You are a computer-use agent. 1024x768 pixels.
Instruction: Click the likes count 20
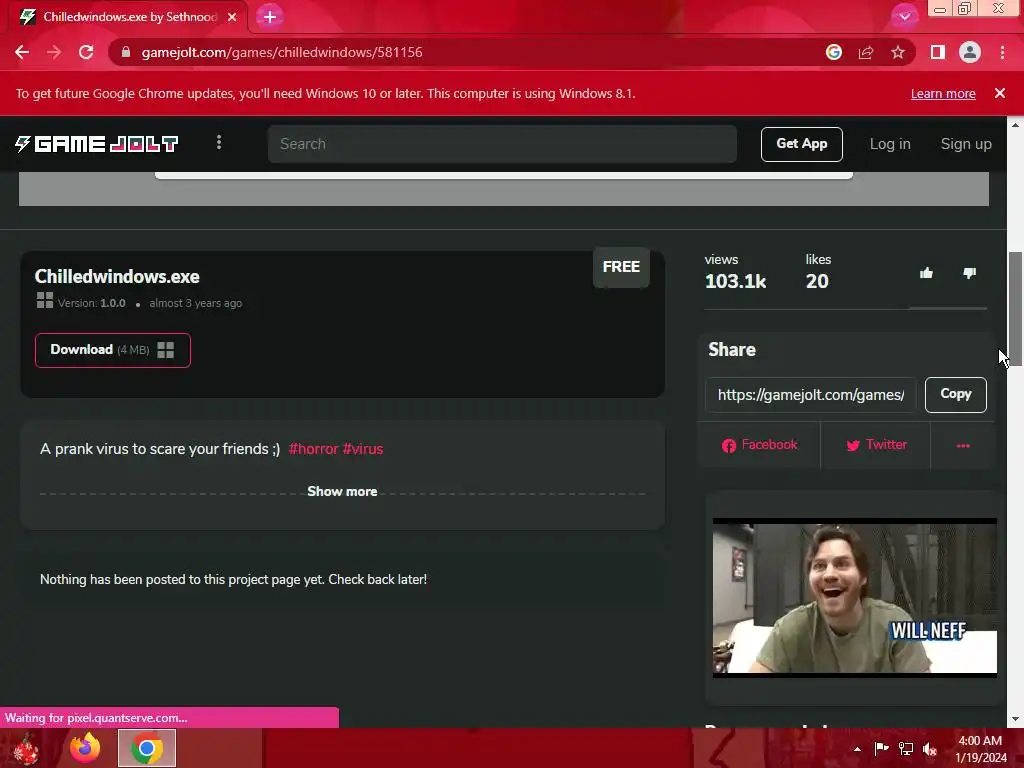[817, 281]
